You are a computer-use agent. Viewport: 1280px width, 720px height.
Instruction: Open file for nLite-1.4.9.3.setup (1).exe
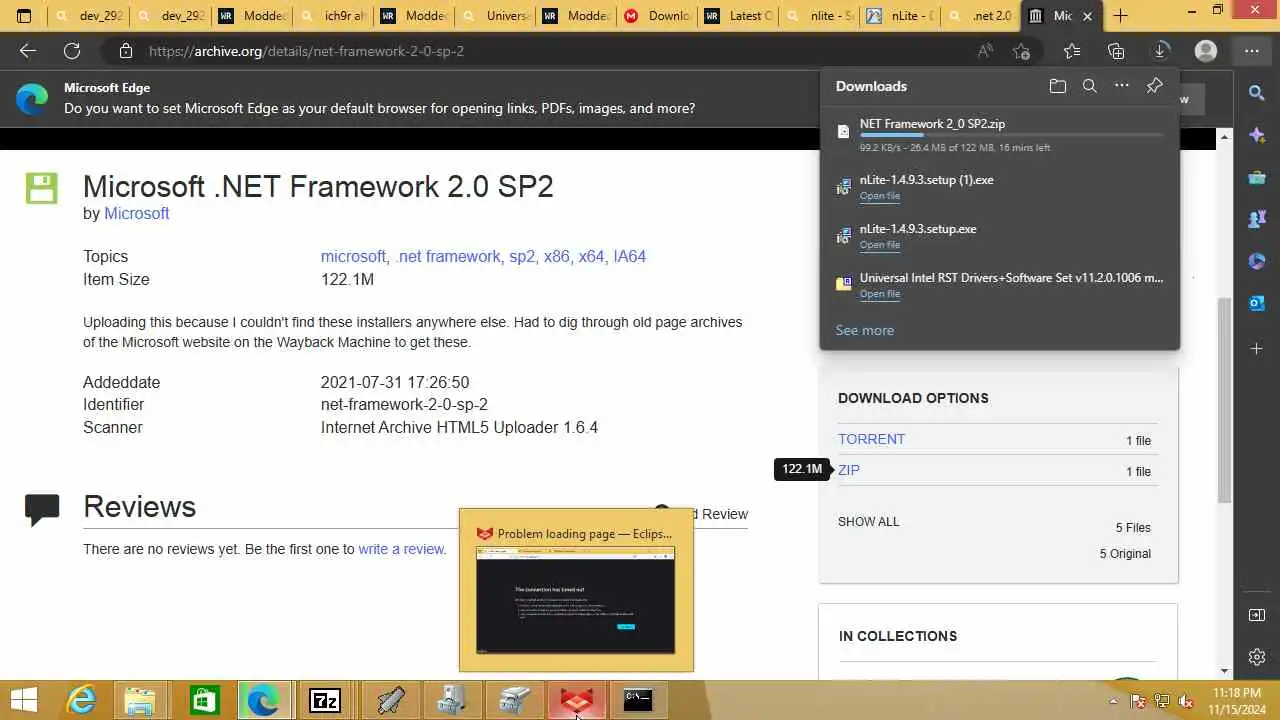880,196
